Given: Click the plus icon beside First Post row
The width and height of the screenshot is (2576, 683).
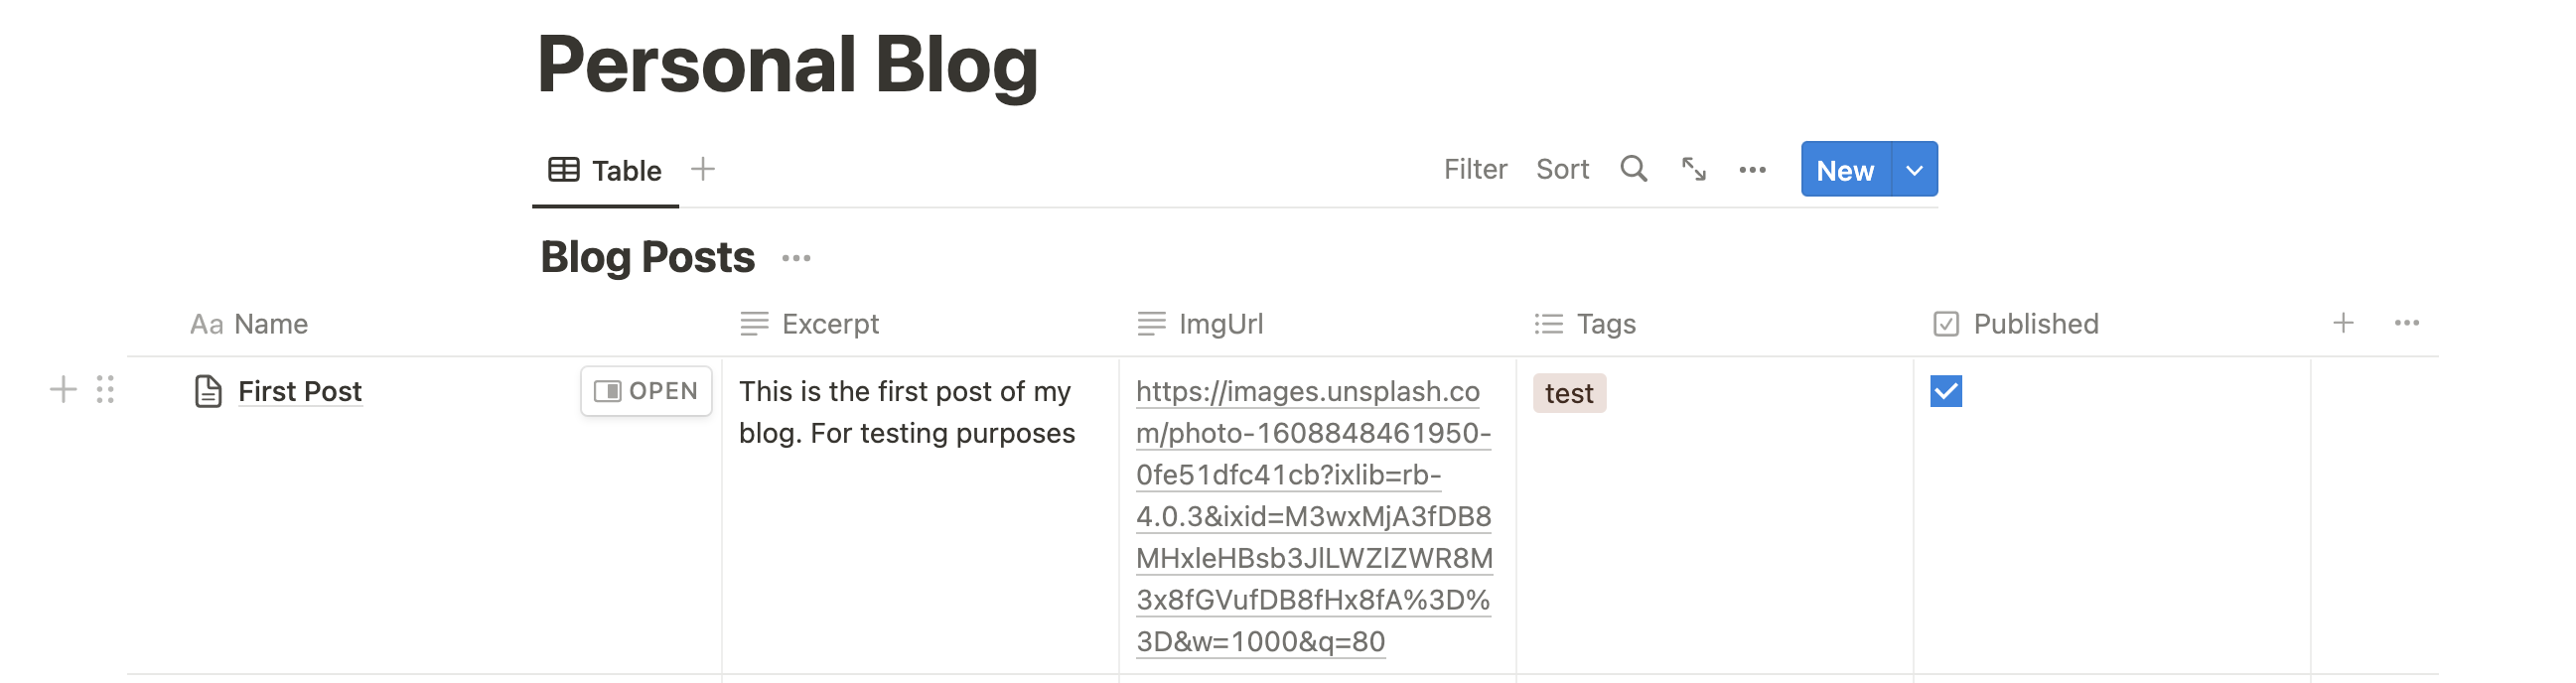Looking at the screenshot, I should tap(63, 389).
